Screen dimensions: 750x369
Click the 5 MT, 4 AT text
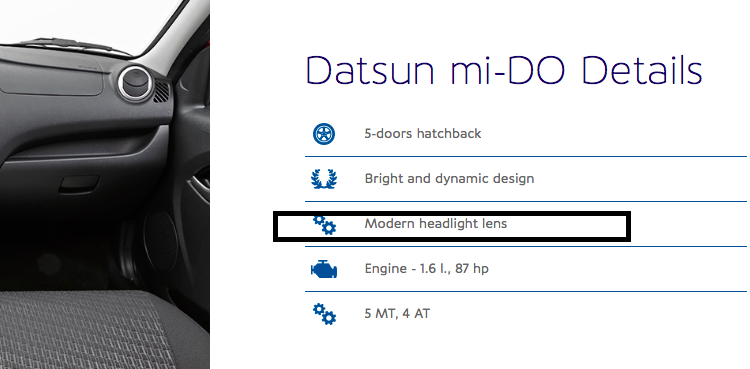397,314
